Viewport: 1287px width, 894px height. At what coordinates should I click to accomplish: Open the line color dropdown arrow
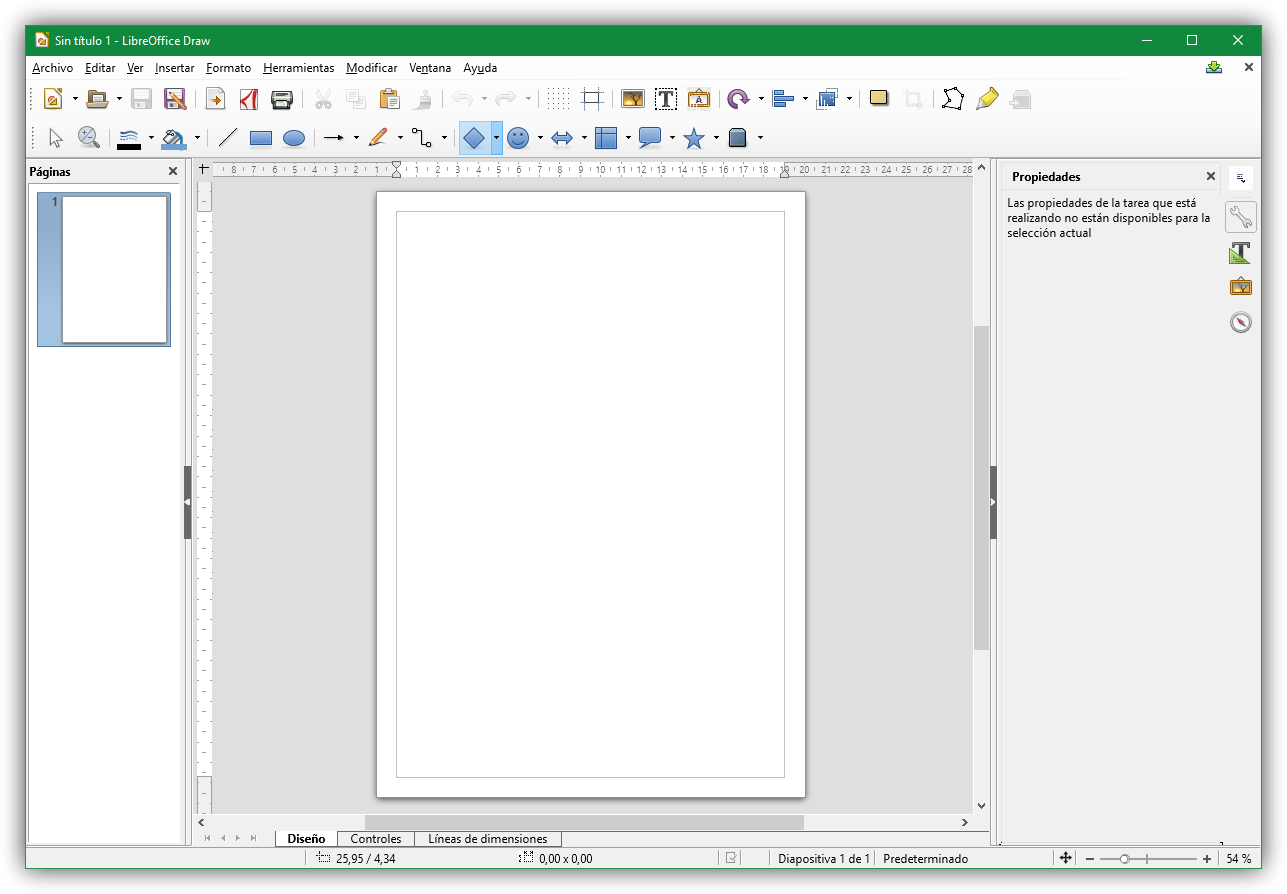151,139
